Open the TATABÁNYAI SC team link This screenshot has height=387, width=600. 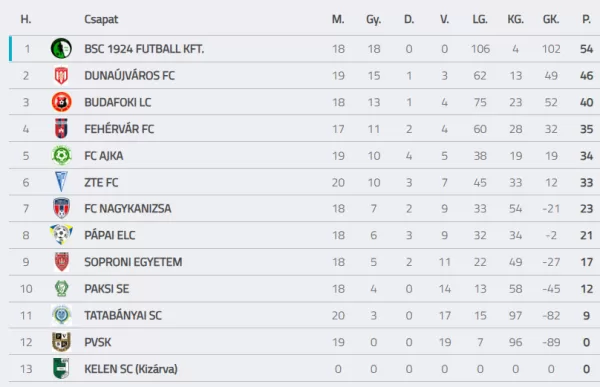coord(123,315)
